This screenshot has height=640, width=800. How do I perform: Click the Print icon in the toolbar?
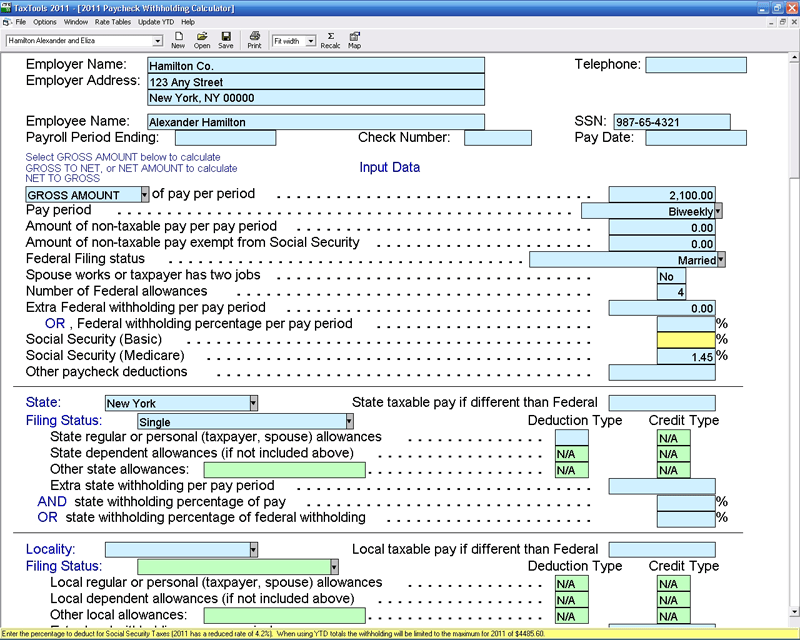(x=255, y=38)
